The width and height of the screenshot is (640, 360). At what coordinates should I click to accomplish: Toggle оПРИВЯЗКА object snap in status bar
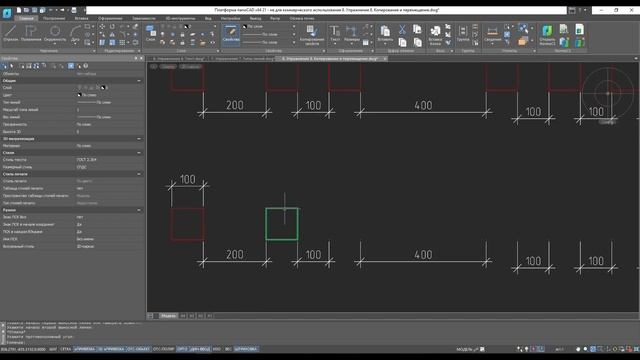(84, 349)
